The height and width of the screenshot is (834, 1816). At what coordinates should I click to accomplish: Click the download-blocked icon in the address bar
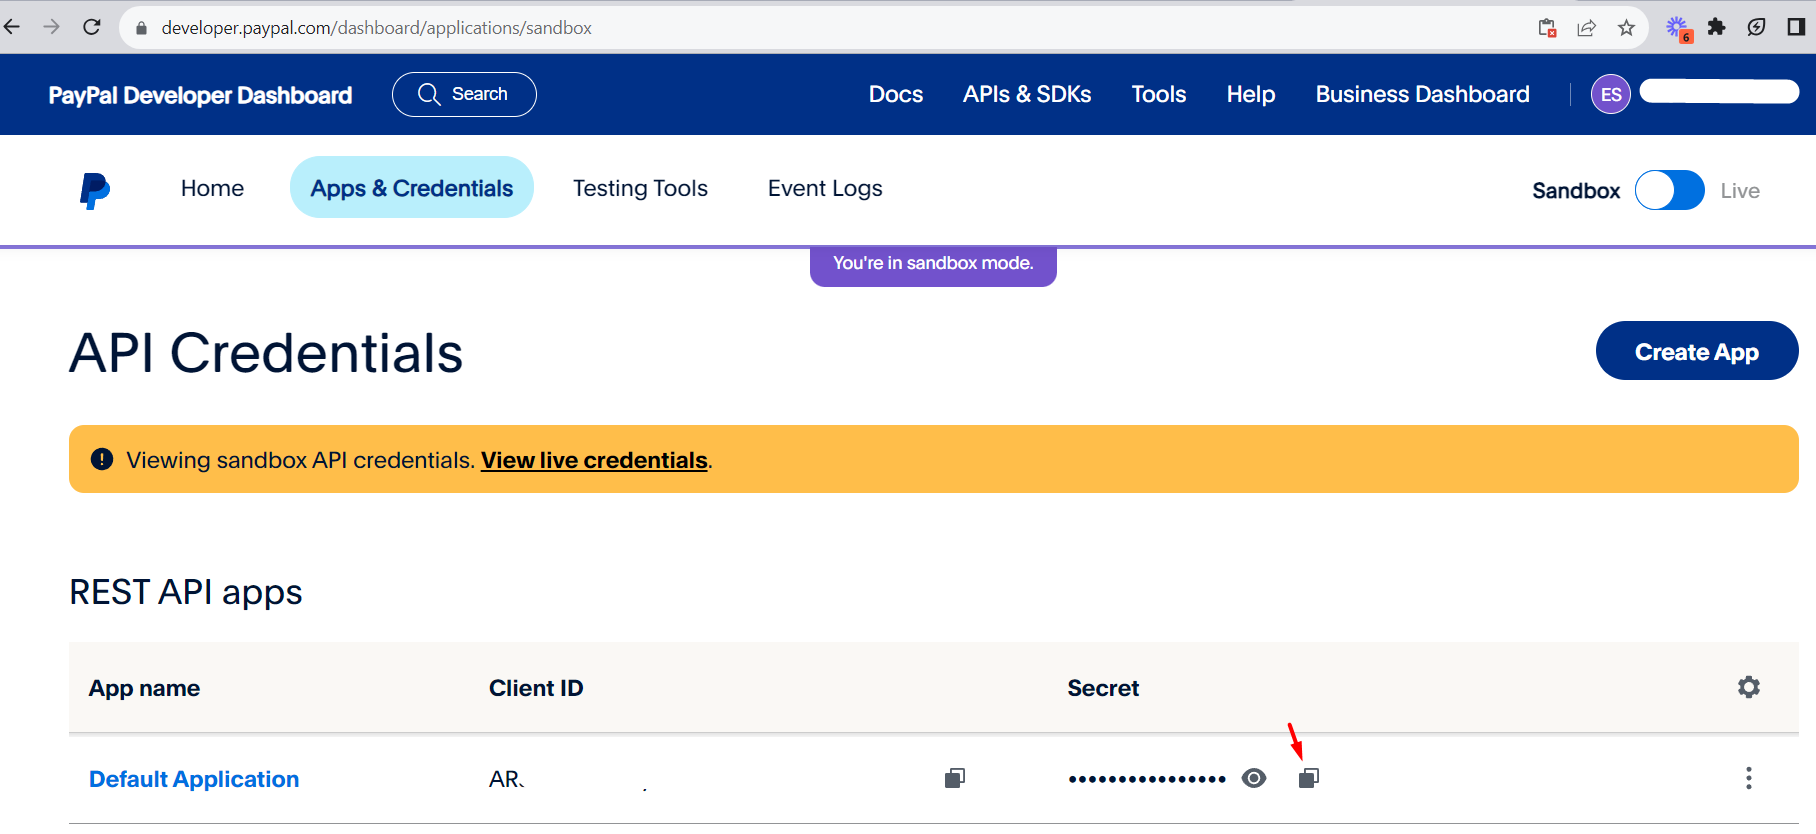[1547, 28]
